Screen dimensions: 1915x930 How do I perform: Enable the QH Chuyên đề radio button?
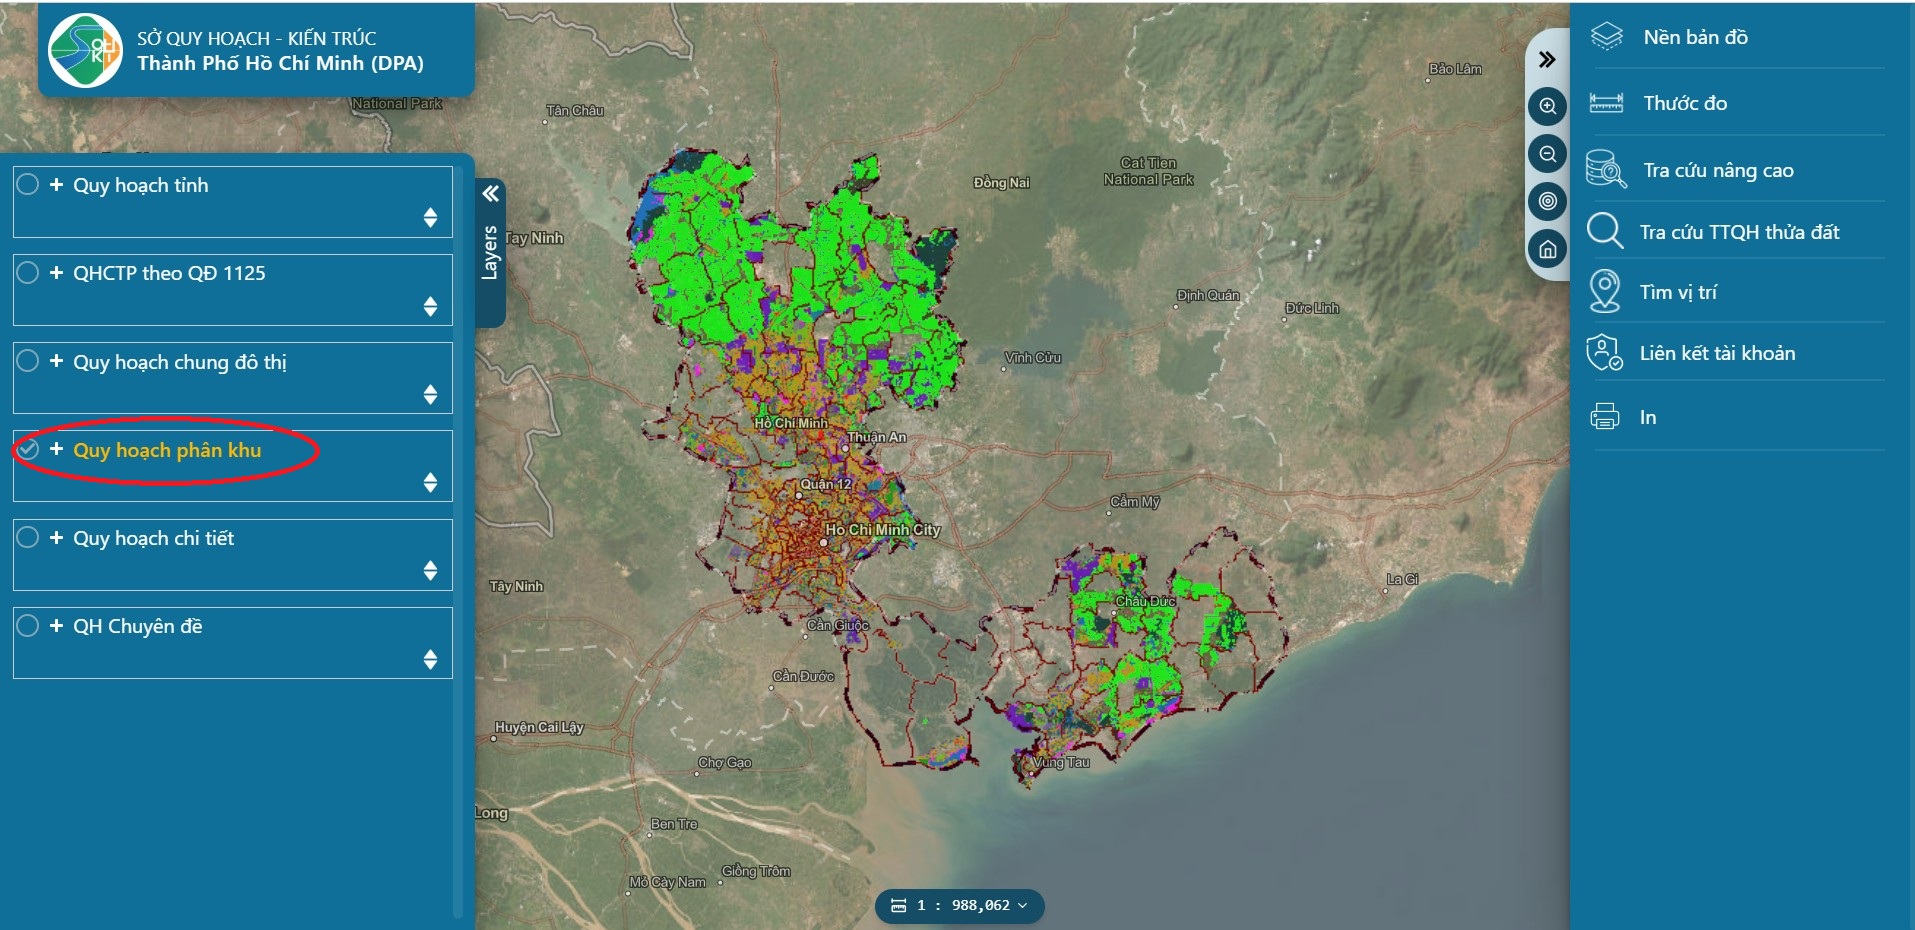click(x=28, y=626)
